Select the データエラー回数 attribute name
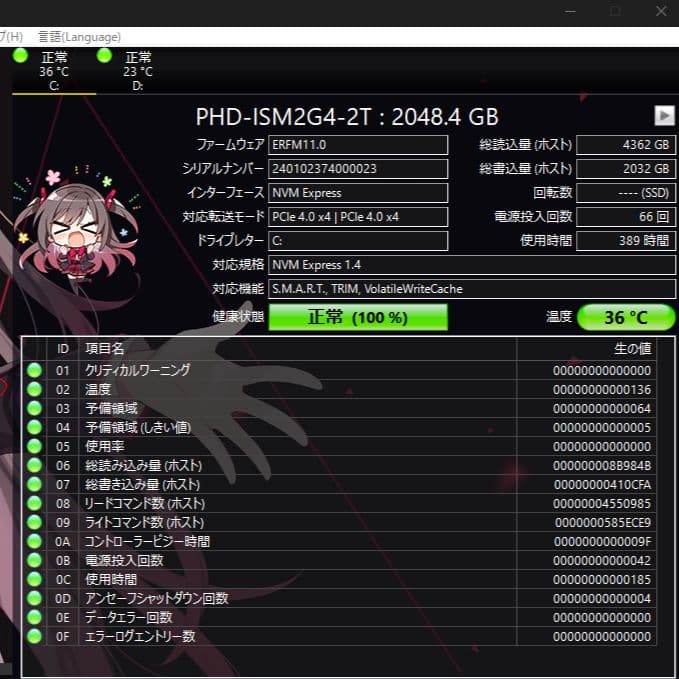 coord(129,618)
